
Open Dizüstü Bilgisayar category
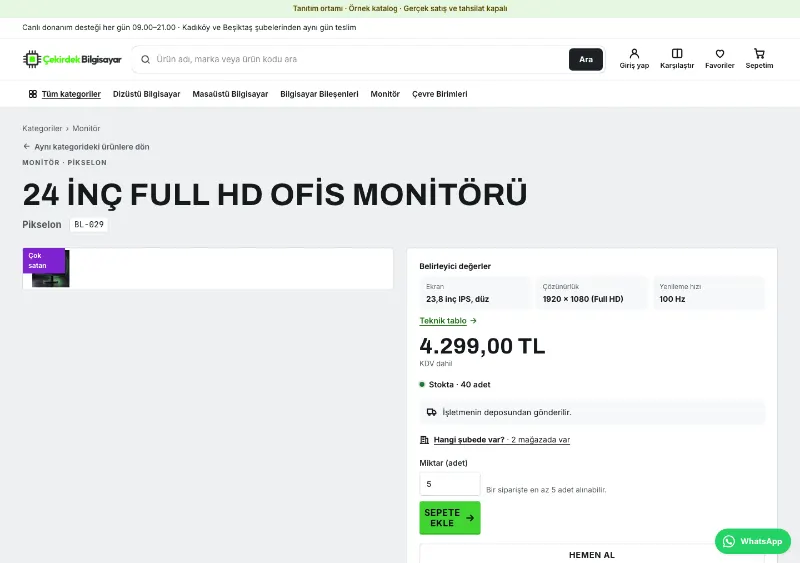click(x=146, y=94)
